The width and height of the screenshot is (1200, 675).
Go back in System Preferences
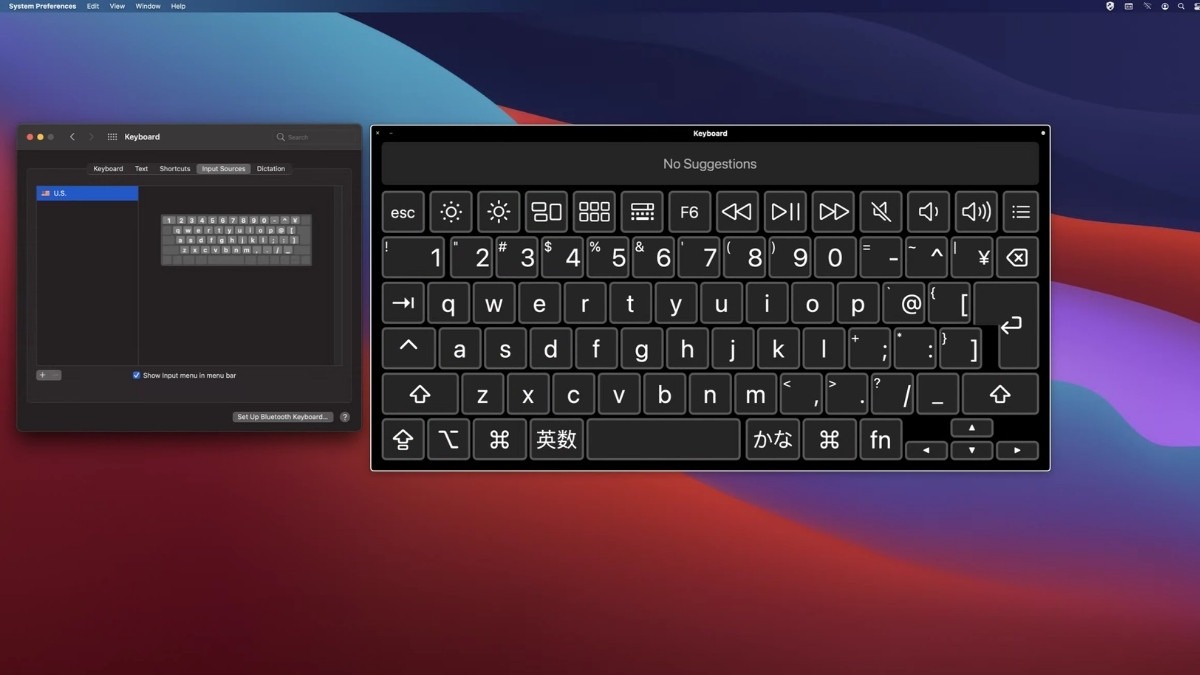[72, 137]
